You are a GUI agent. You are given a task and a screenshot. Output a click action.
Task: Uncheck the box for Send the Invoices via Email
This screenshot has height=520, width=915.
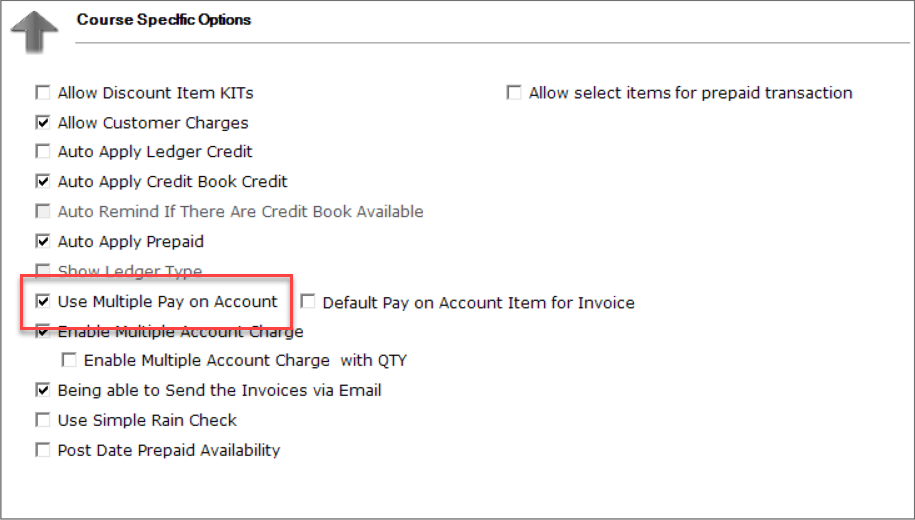click(43, 390)
